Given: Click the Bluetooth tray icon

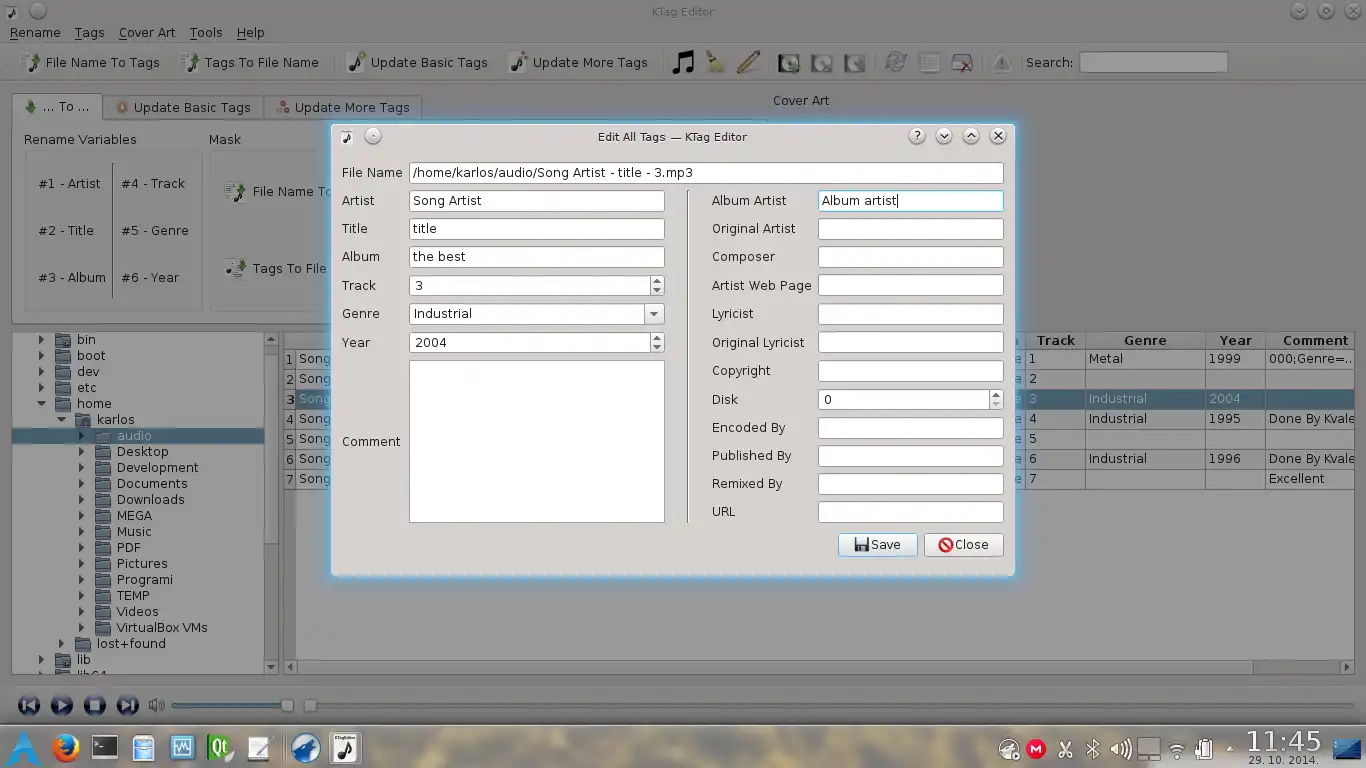Looking at the screenshot, I should tap(1093, 748).
